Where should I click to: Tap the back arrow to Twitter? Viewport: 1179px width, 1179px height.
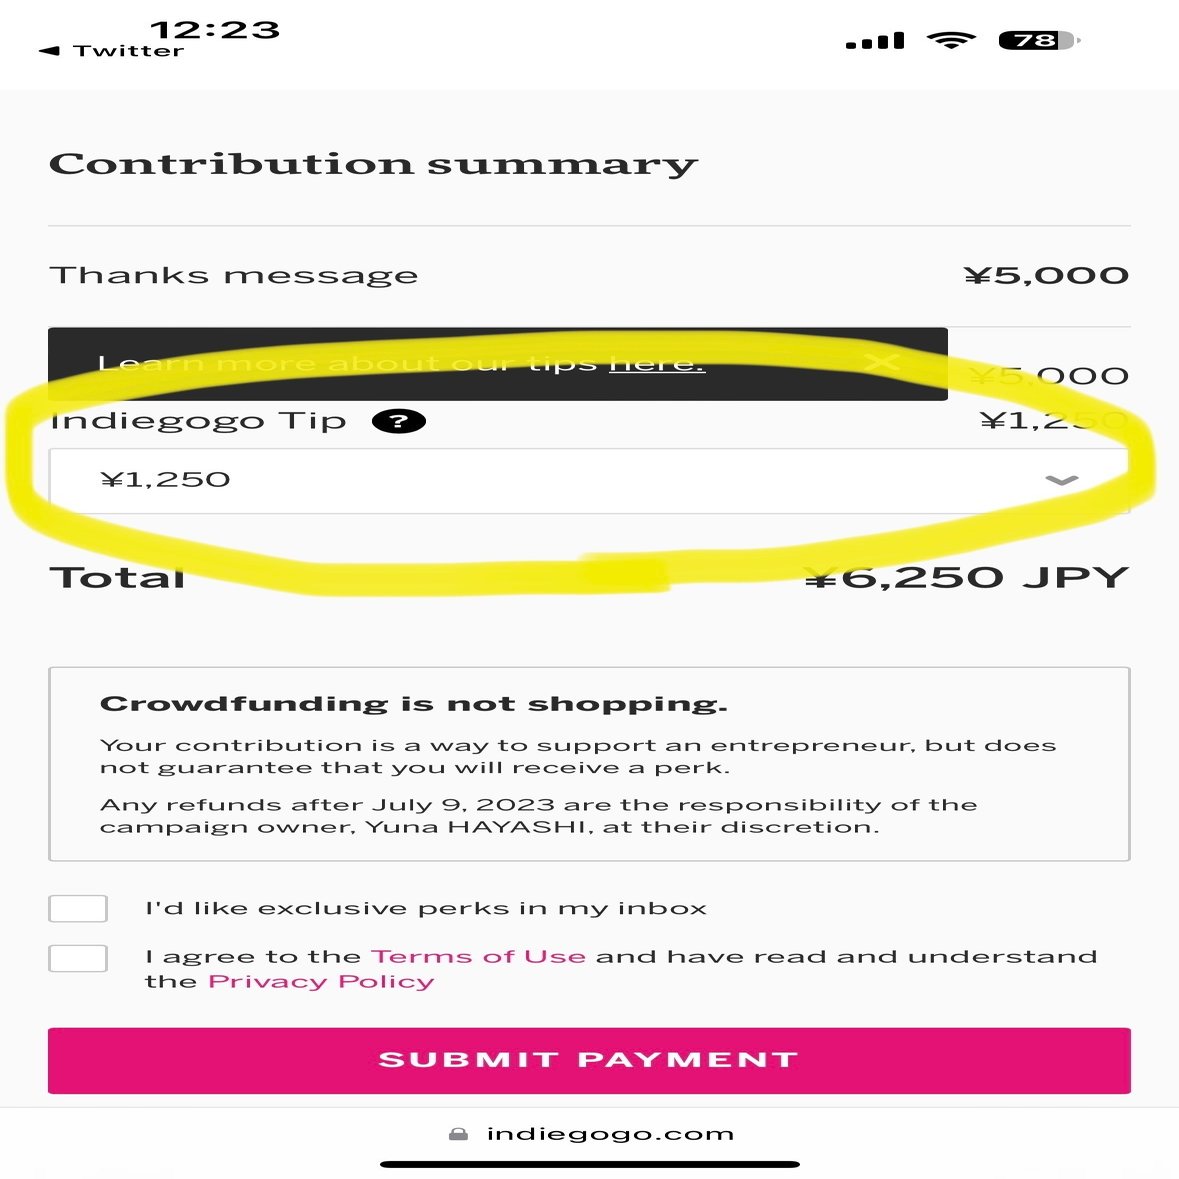click(x=48, y=51)
